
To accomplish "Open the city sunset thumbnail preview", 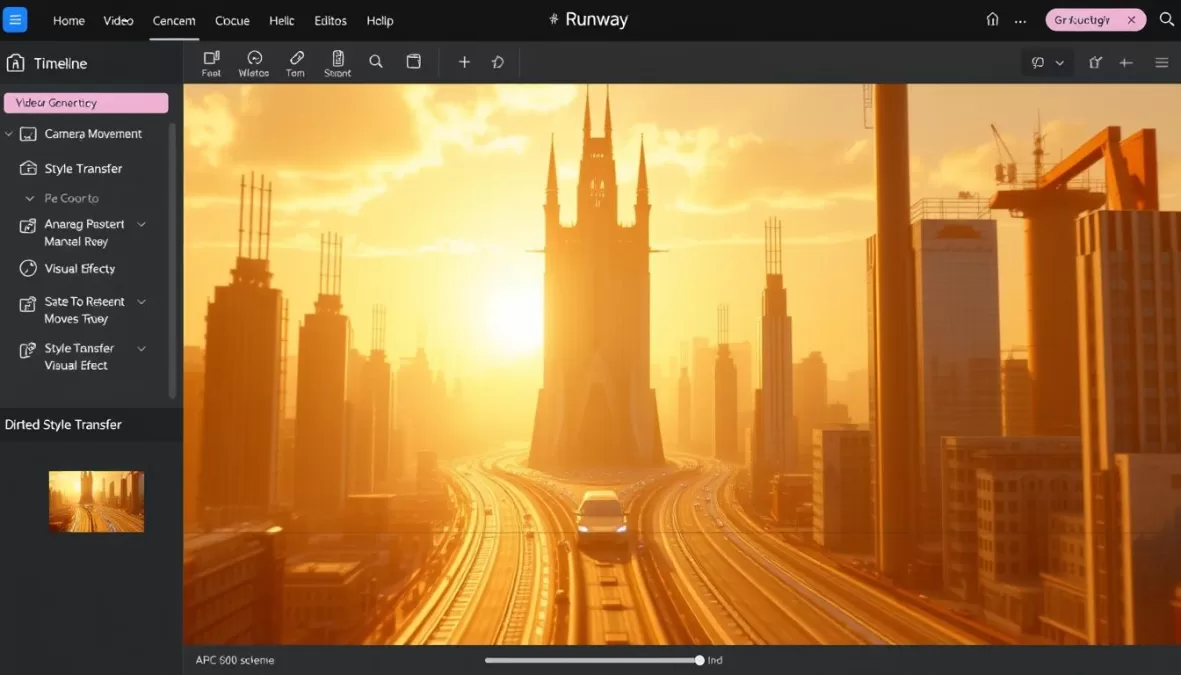I will tap(96, 501).
